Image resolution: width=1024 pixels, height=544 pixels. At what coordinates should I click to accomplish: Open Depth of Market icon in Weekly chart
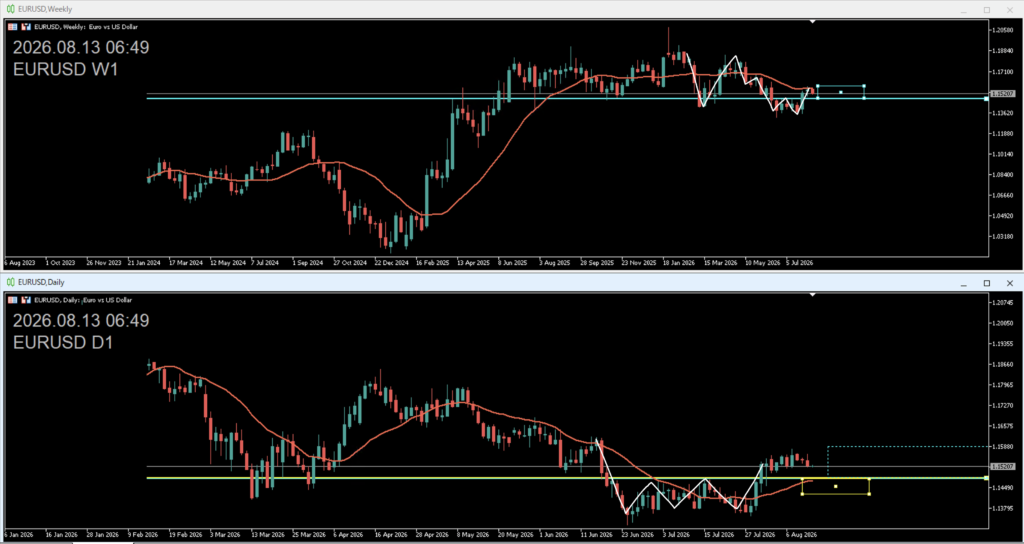click(x=13, y=27)
